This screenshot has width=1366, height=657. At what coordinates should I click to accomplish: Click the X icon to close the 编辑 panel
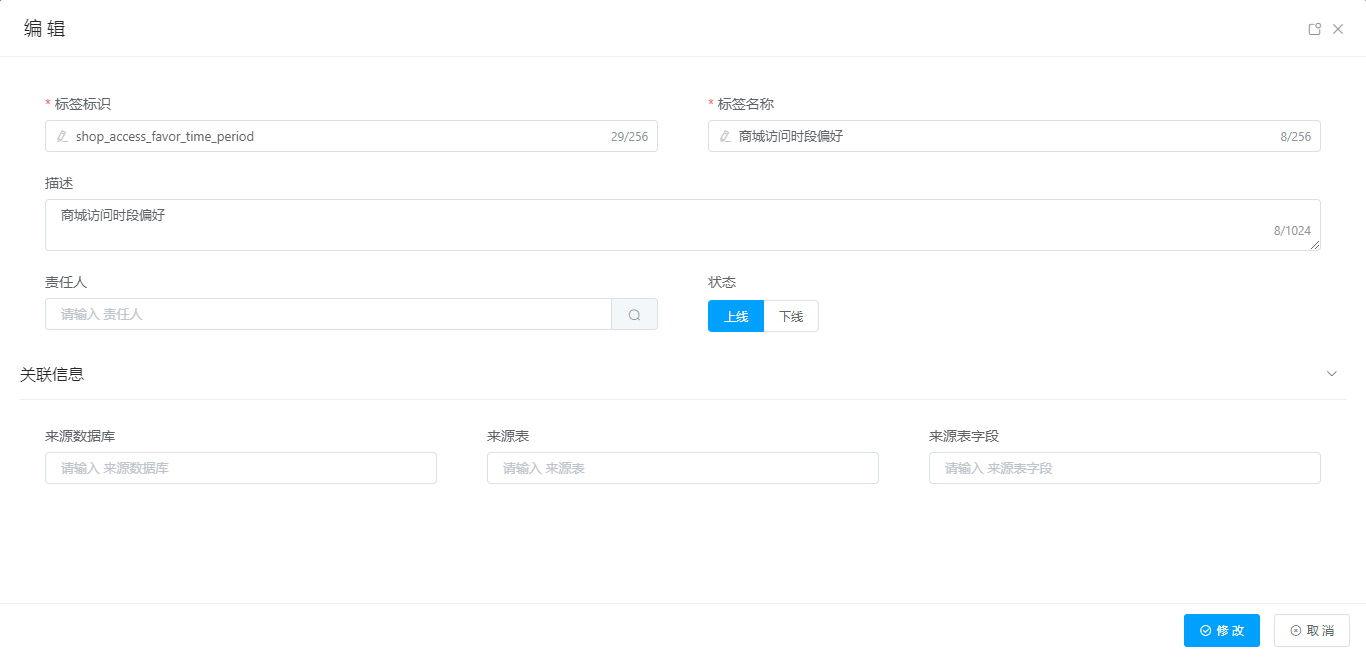tap(1338, 28)
